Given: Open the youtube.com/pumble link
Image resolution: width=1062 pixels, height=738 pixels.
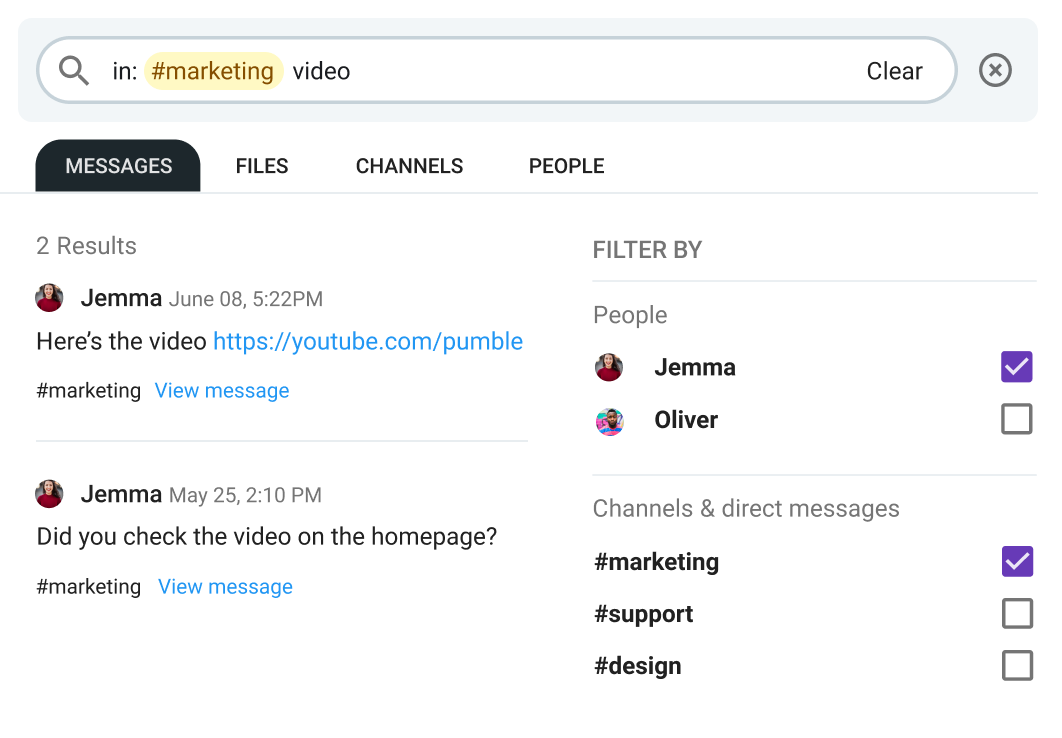Looking at the screenshot, I should click(x=368, y=341).
